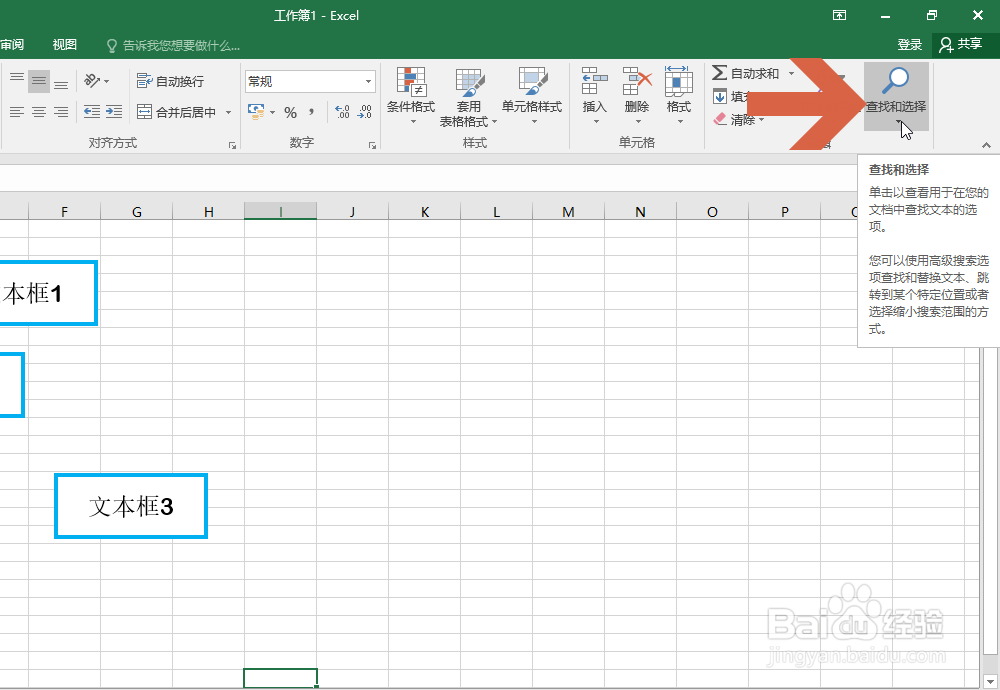
Task: Apply accounting number format
Action: (256, 112)
